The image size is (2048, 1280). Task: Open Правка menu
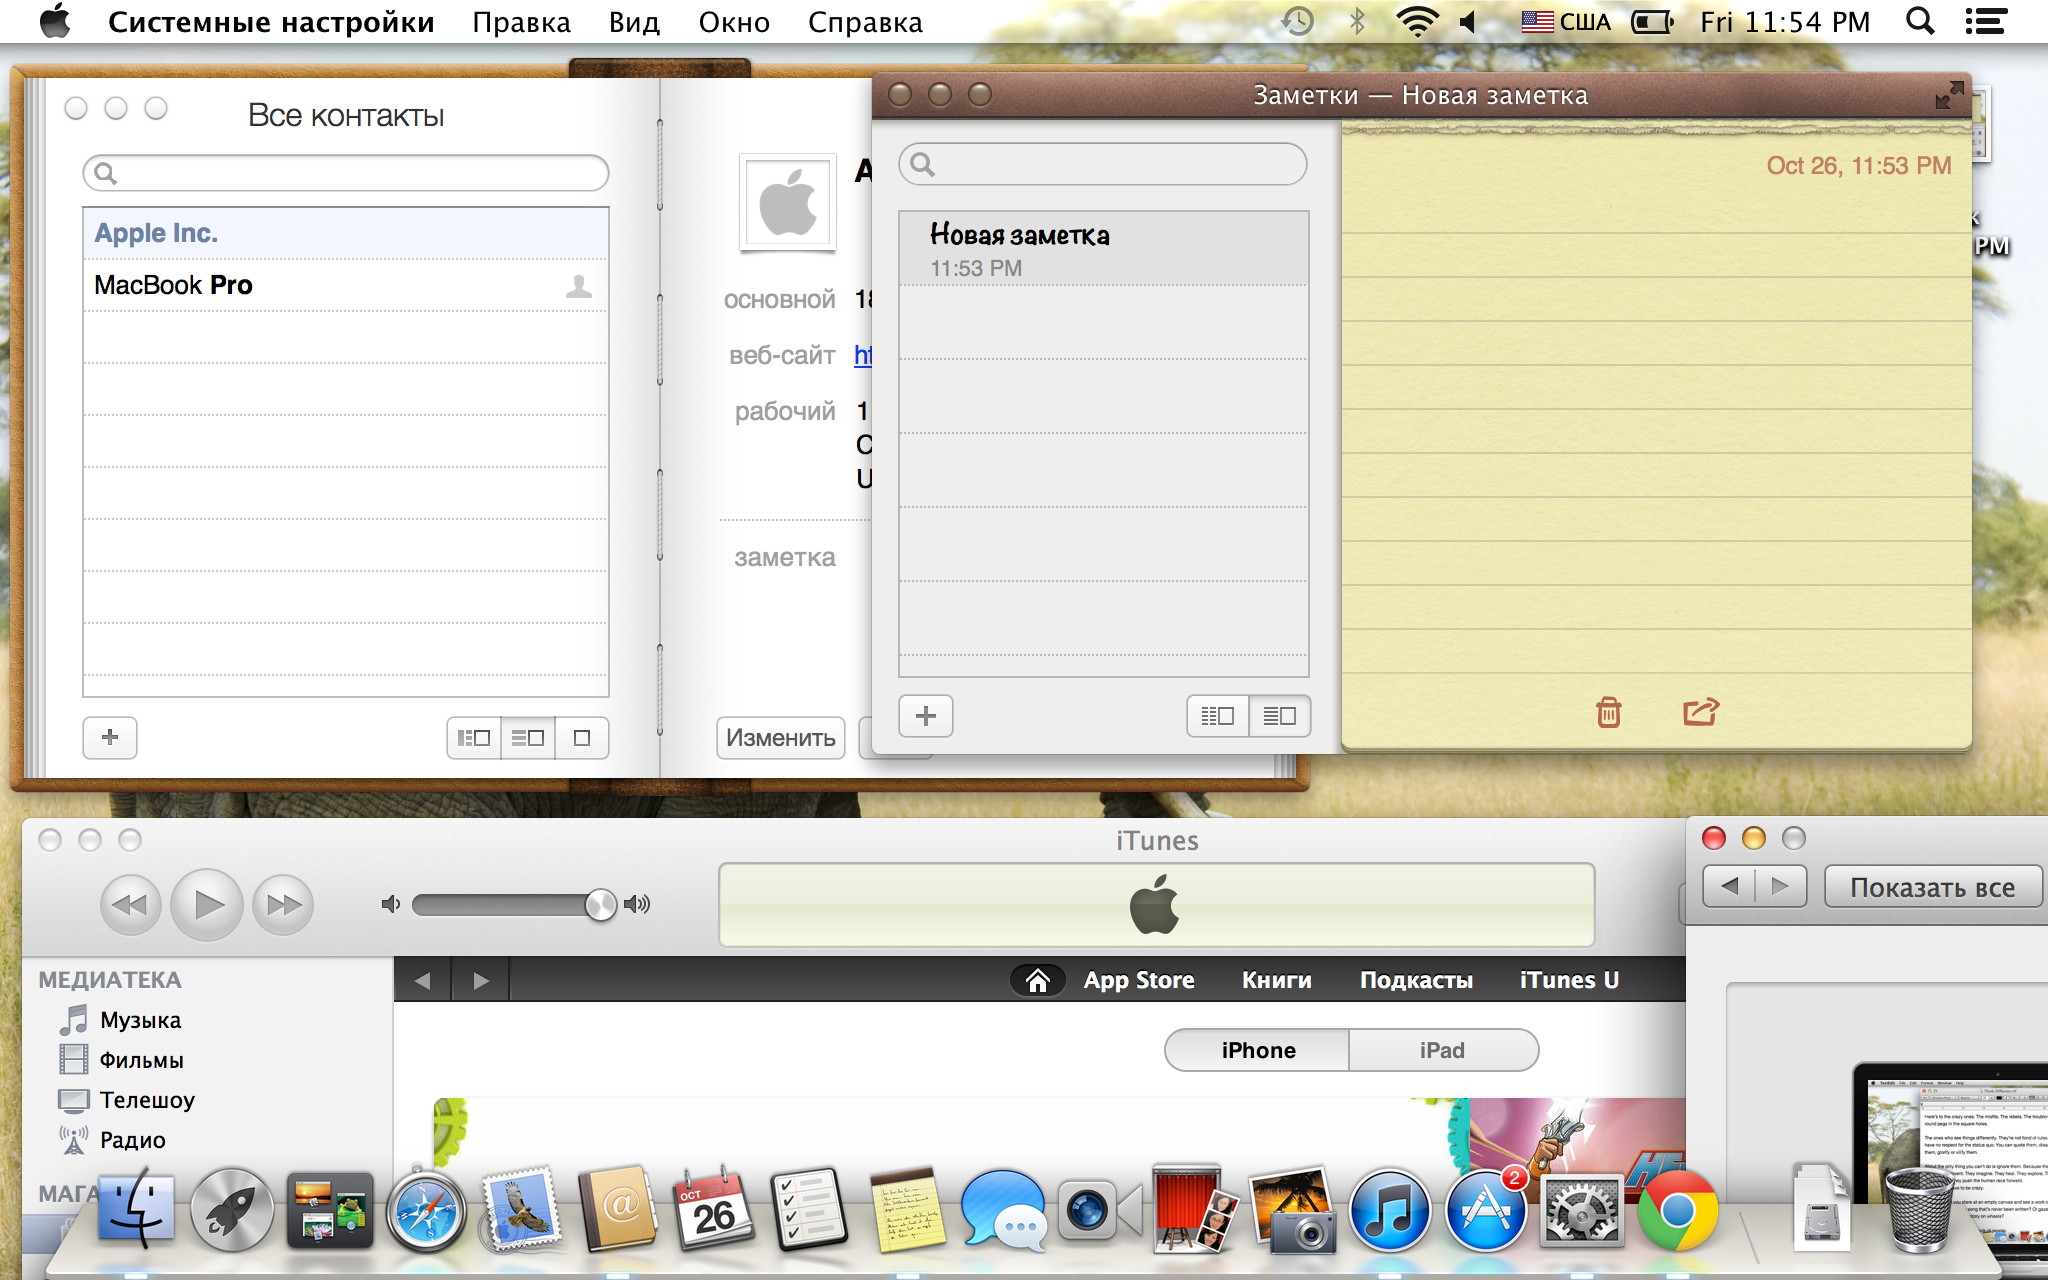tap(521, 22)
